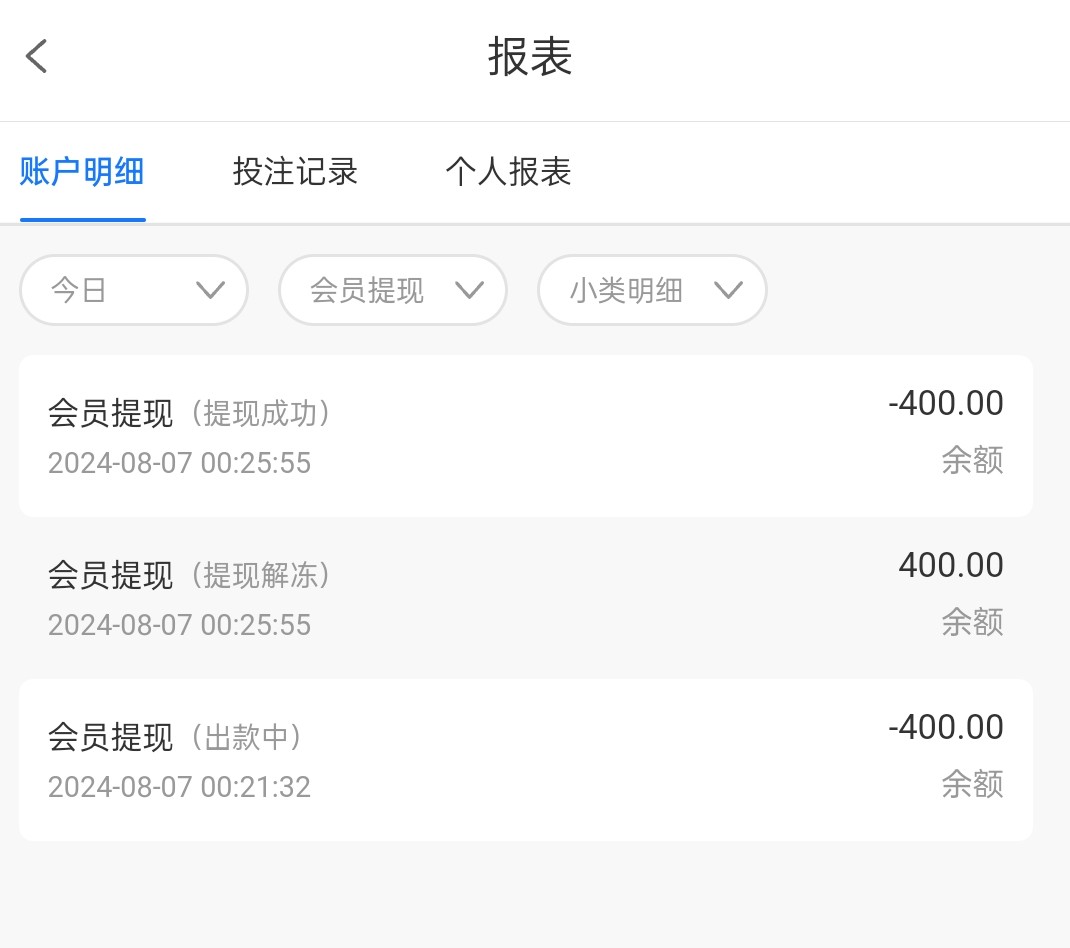The image size is (1070, 948).
Task: Open the 今日 date filter dropdown
Action: pos(134,290)
